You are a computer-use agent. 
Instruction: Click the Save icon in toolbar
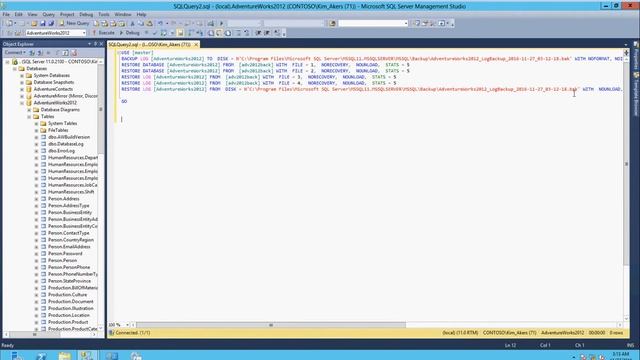coord(42,24)
